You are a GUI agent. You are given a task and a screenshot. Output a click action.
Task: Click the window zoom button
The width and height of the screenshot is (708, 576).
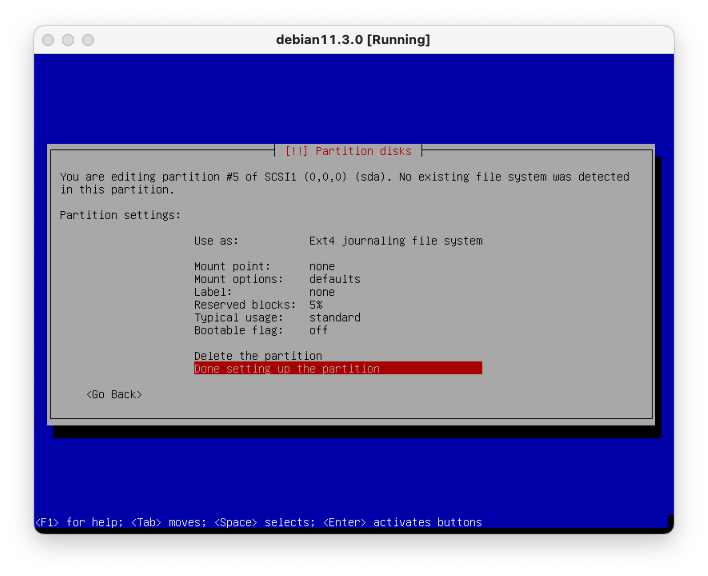coord(88,40)
